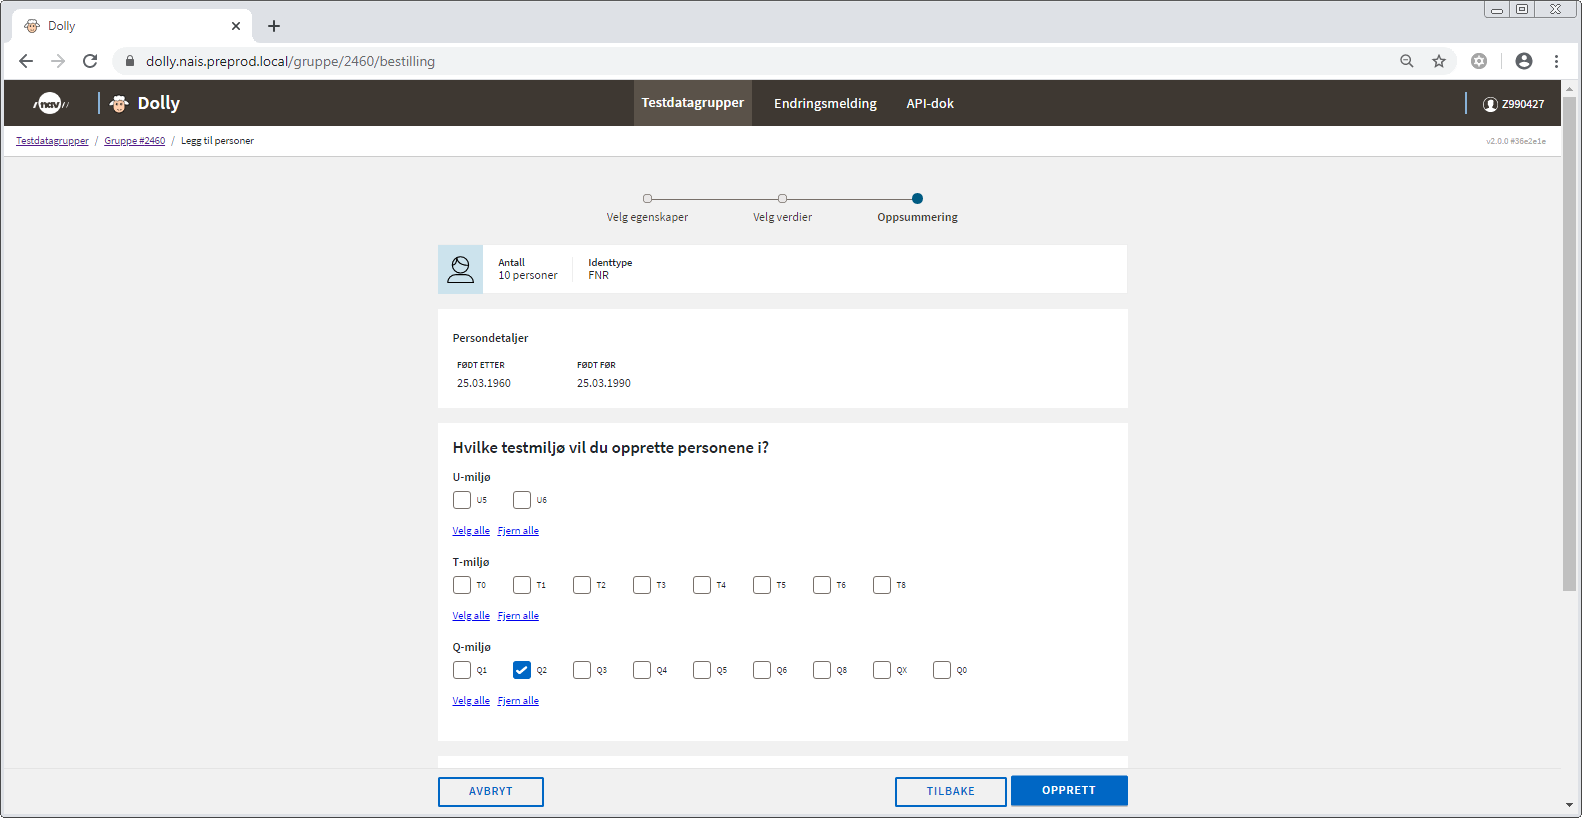1582x818 pixels.
Task: Enable T0 test environment
Action: (462, 585)
